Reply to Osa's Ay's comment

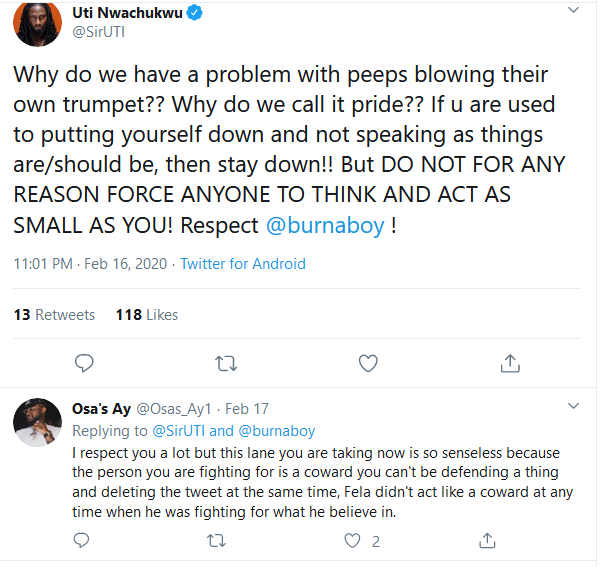tap(85, 541)
